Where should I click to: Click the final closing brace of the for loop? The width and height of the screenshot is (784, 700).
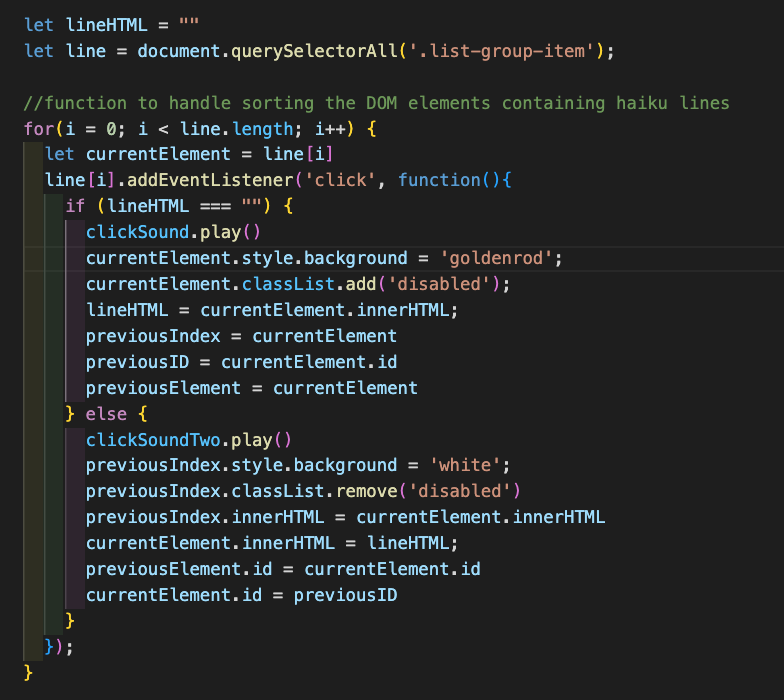tap(28, 672)
